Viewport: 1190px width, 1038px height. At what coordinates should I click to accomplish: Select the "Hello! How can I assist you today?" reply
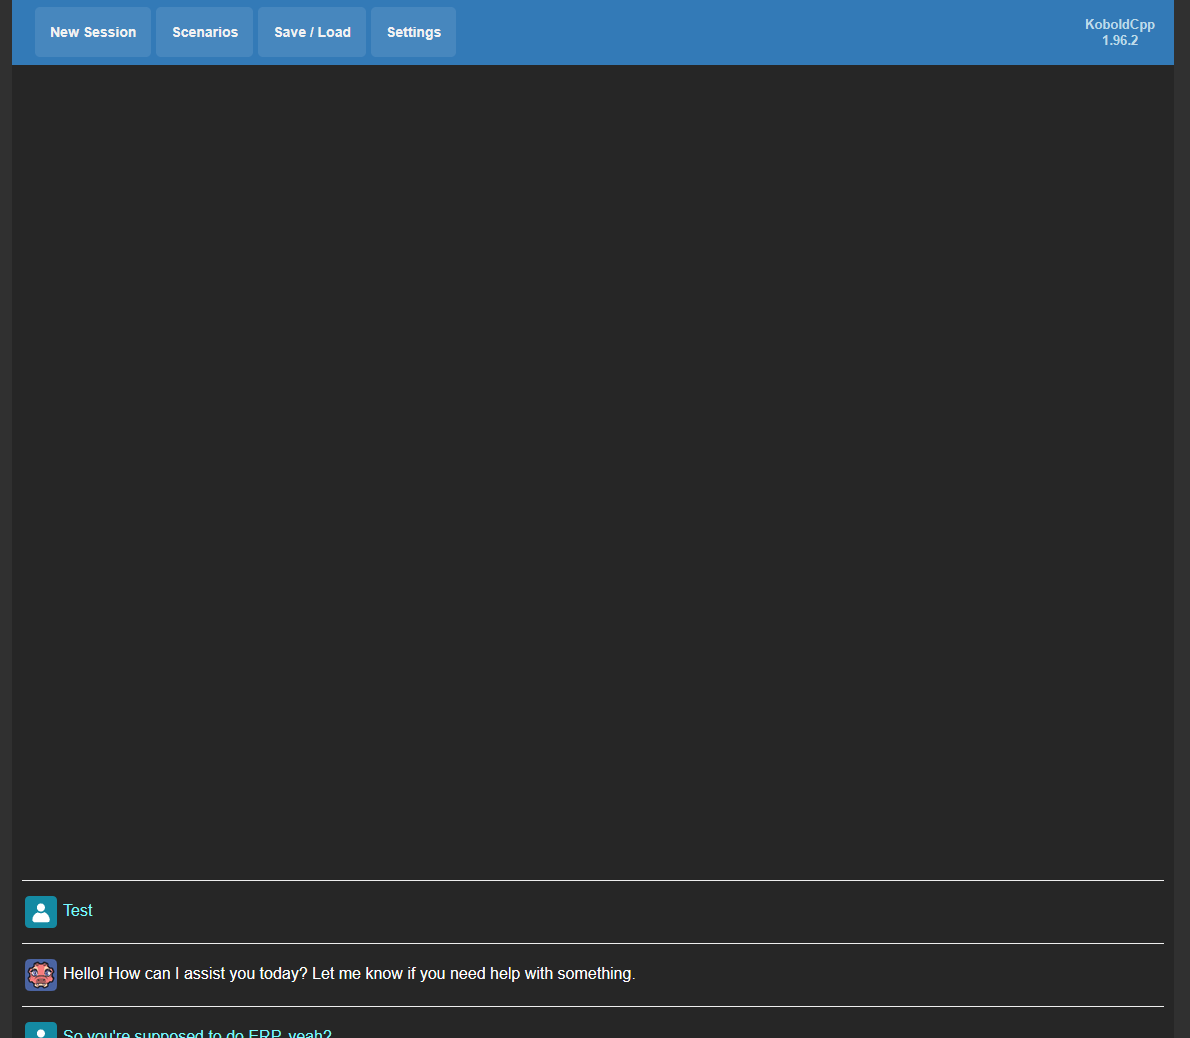[x=349, y=974]
